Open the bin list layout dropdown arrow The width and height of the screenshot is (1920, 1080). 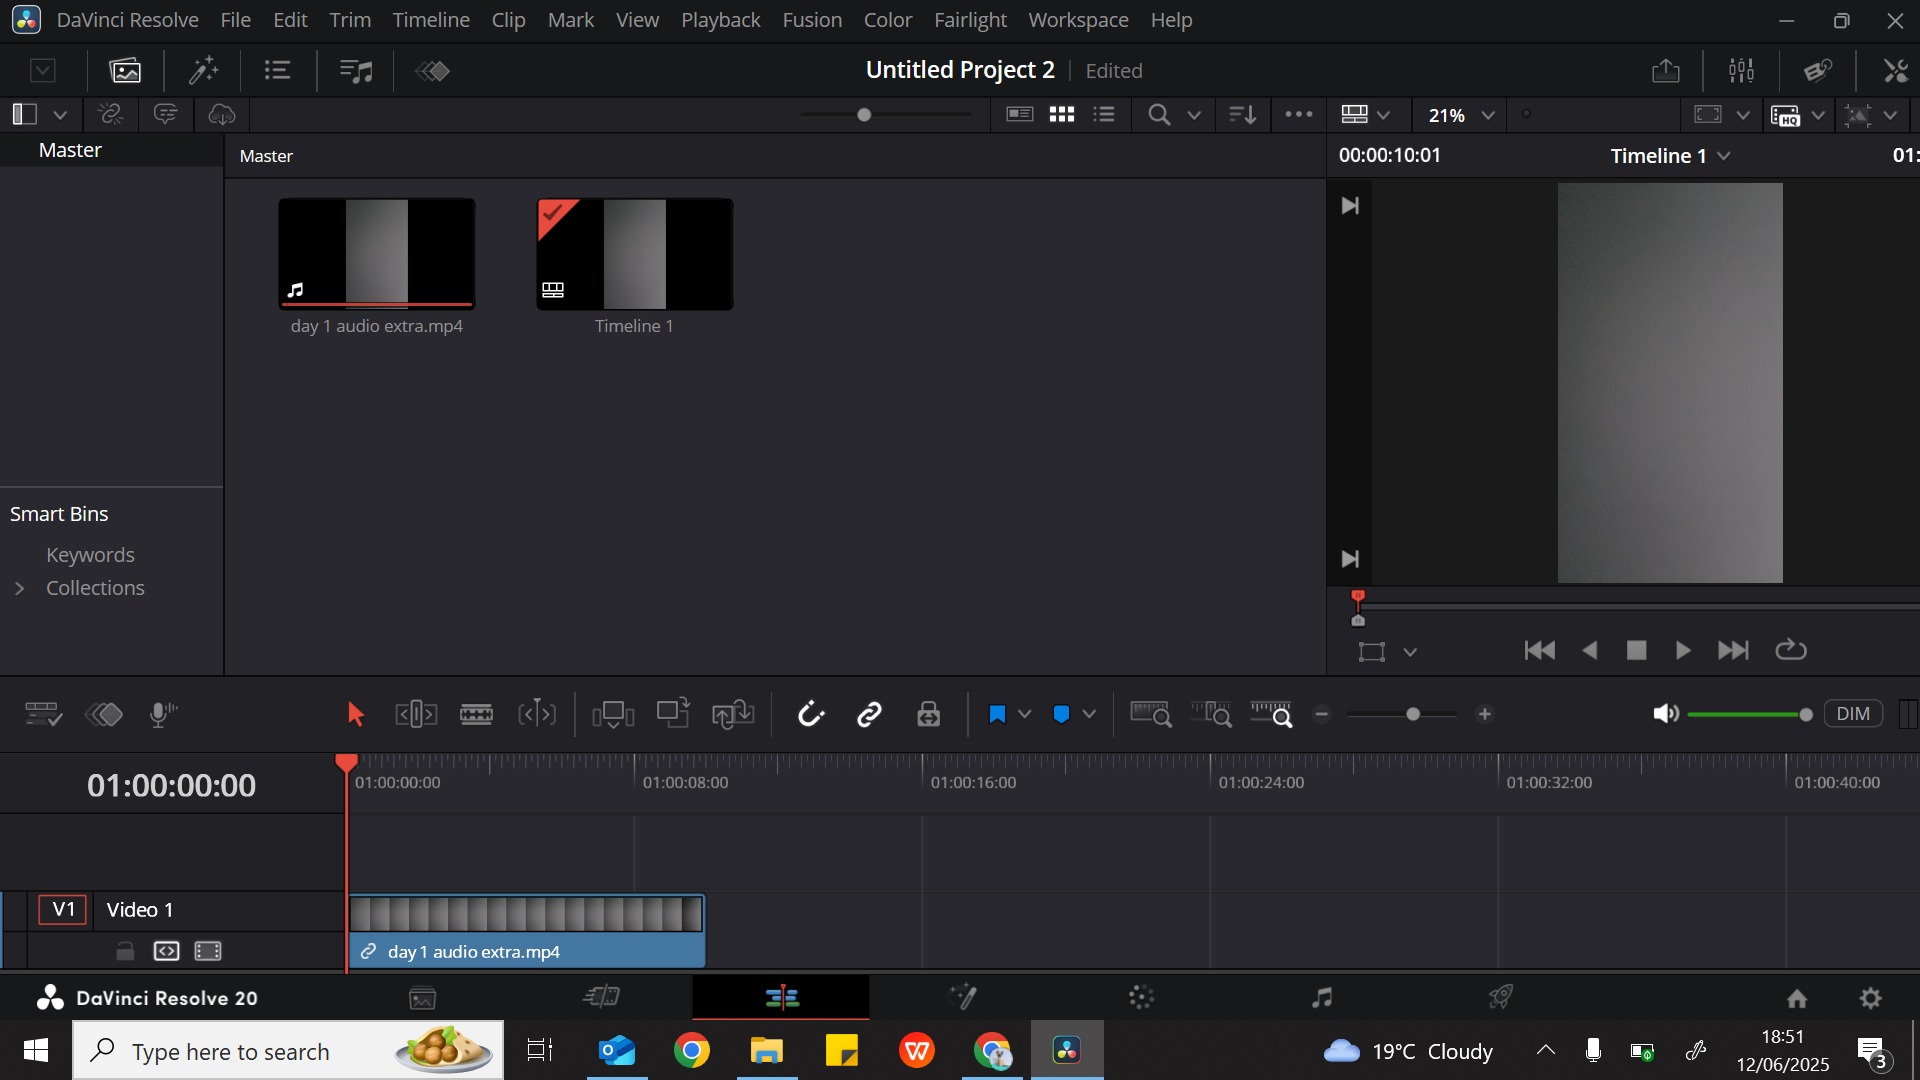(60, 115)
